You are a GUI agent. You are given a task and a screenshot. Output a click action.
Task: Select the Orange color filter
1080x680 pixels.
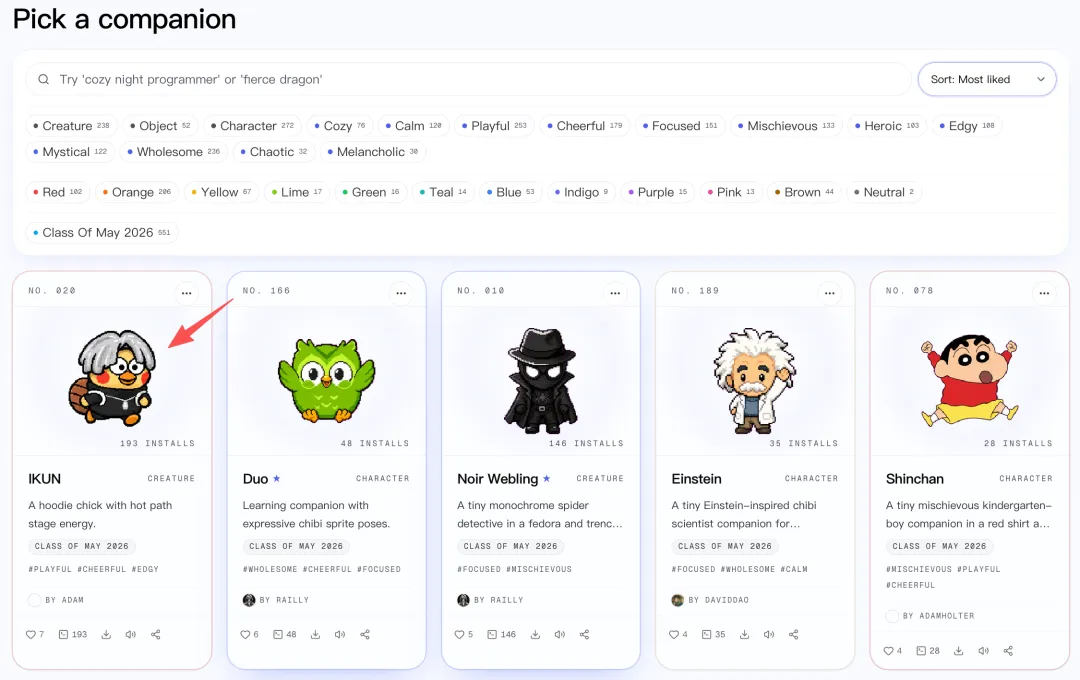click(x=136, y=192)
